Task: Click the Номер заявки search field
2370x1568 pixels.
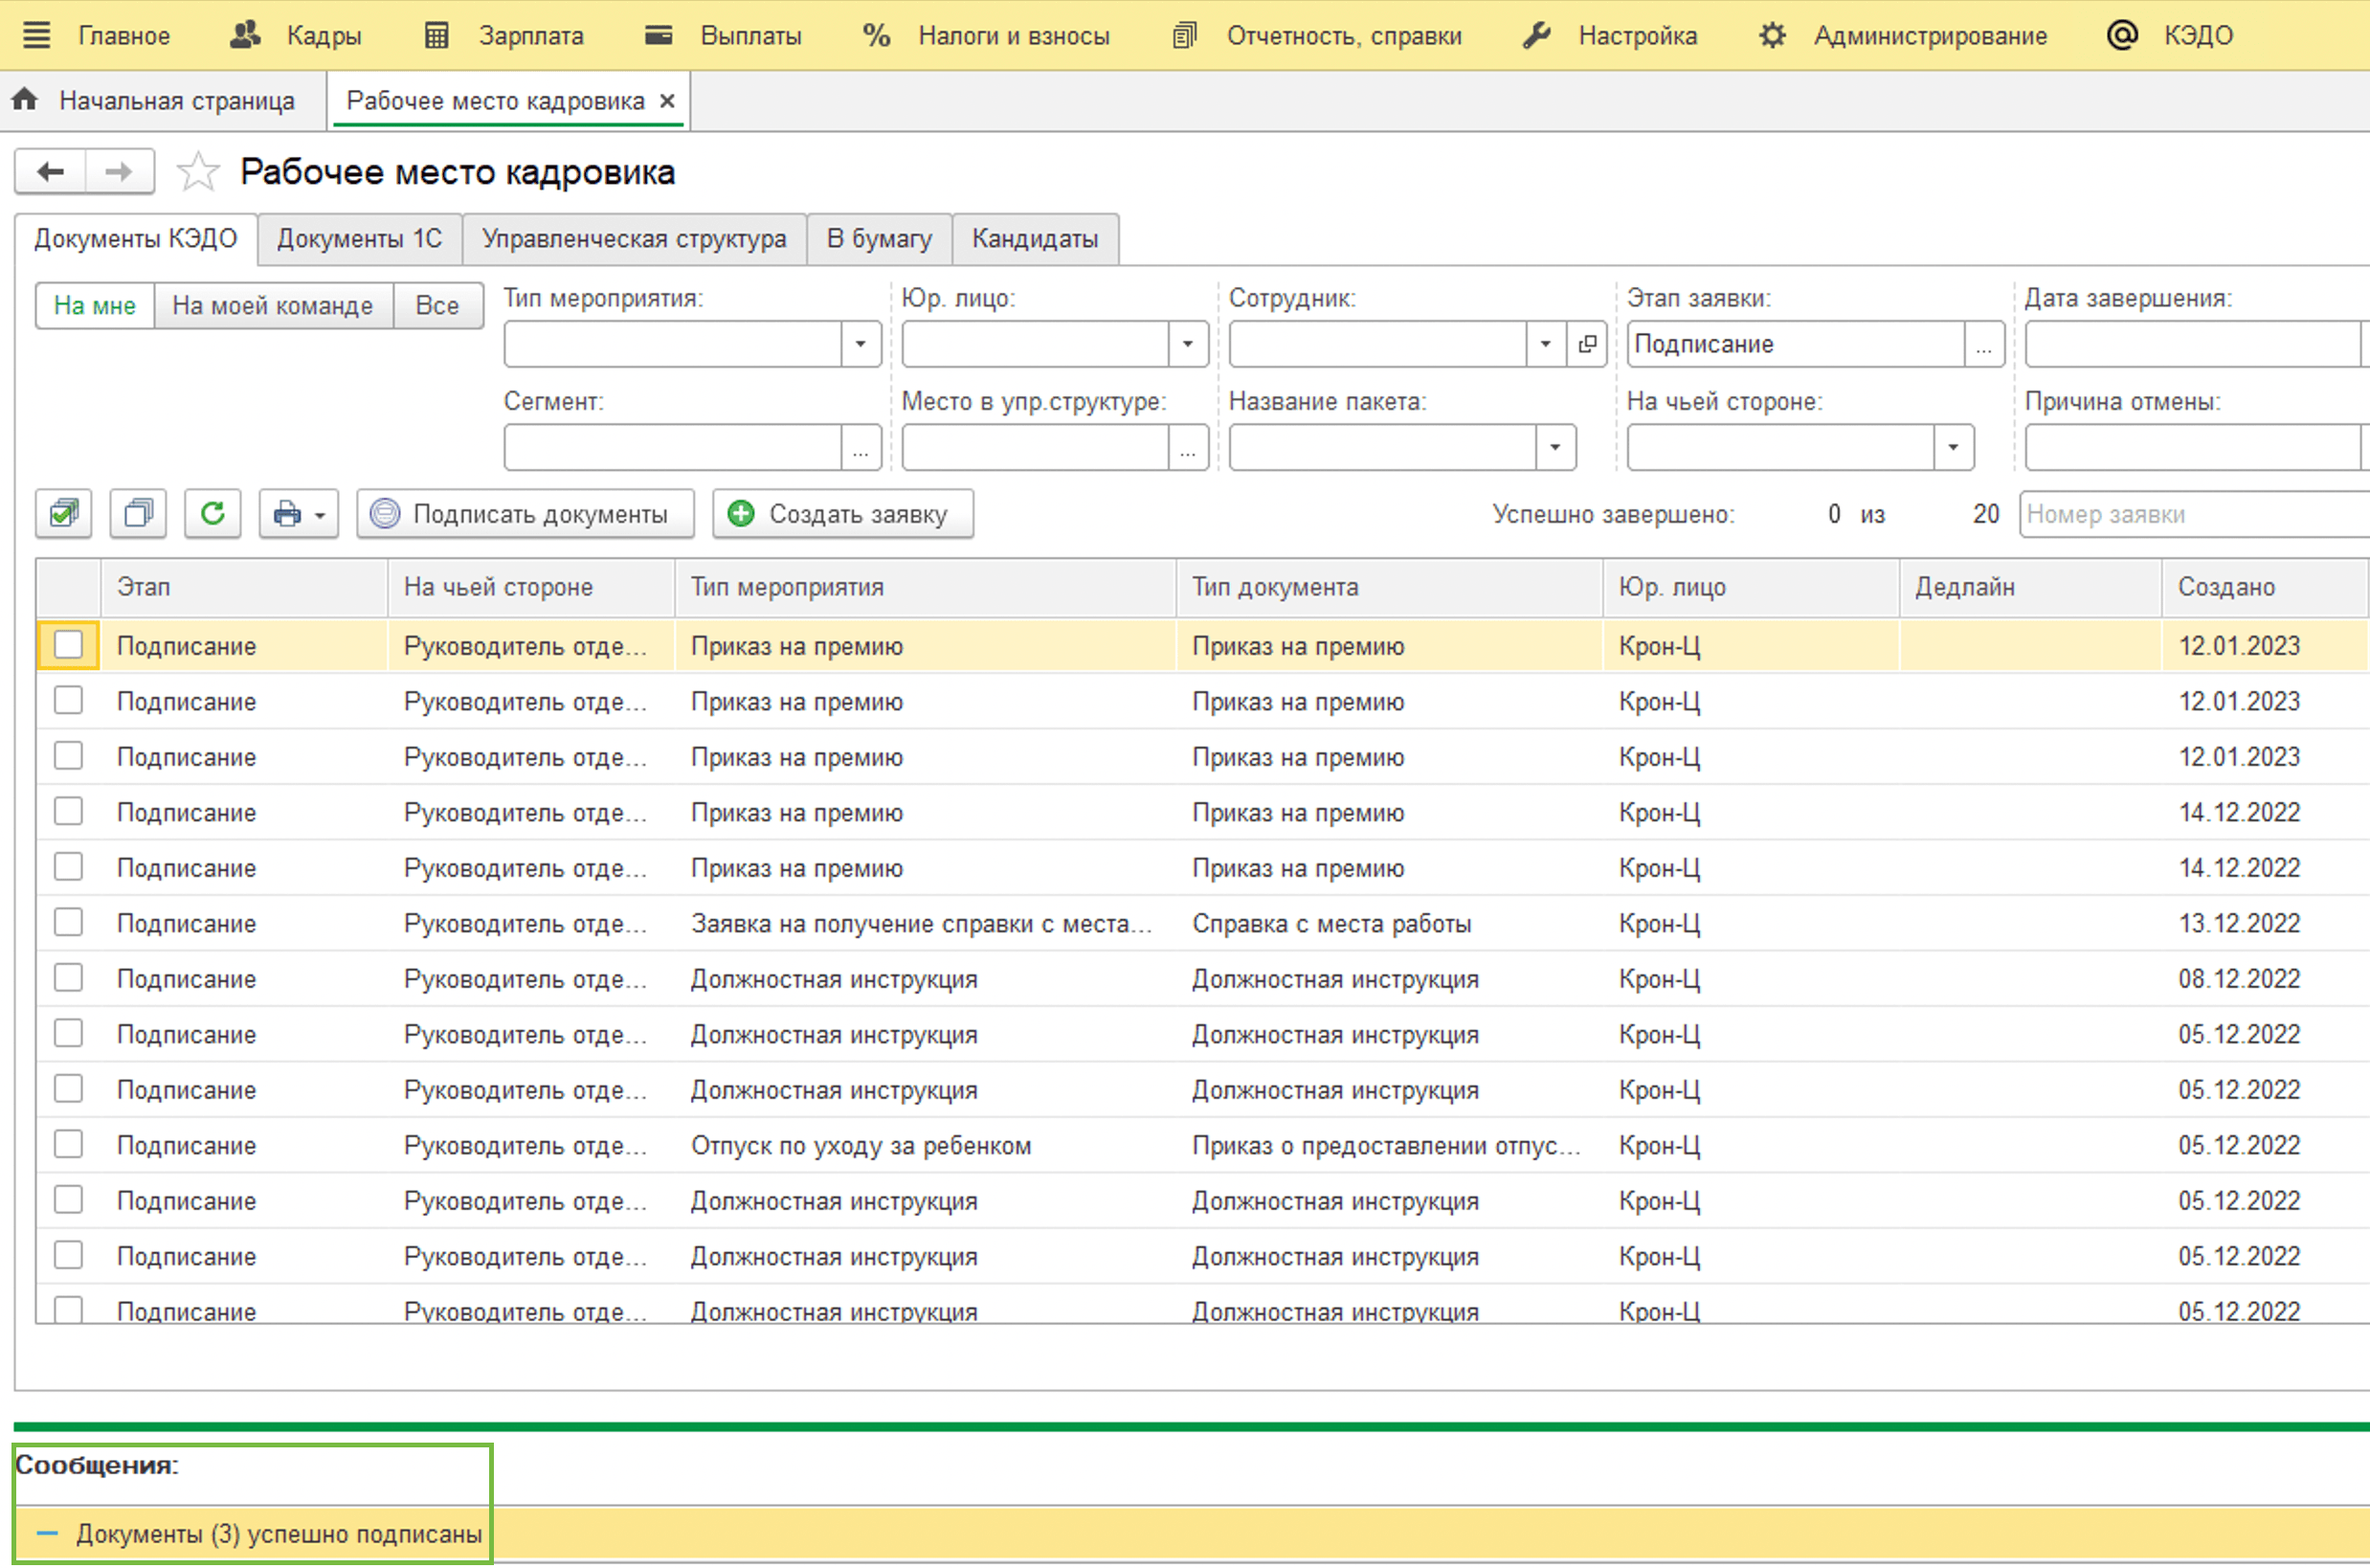Action: pyautogui.click(x=2194, y=514)
